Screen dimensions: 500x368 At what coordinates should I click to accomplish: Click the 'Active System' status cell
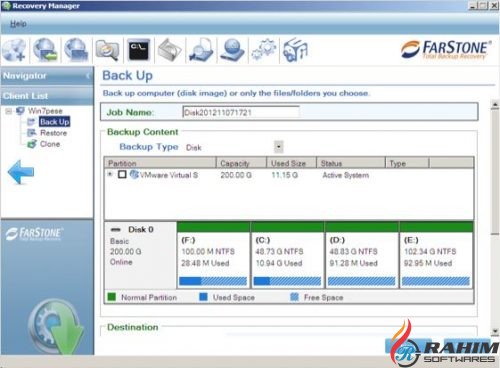point(346,175)
